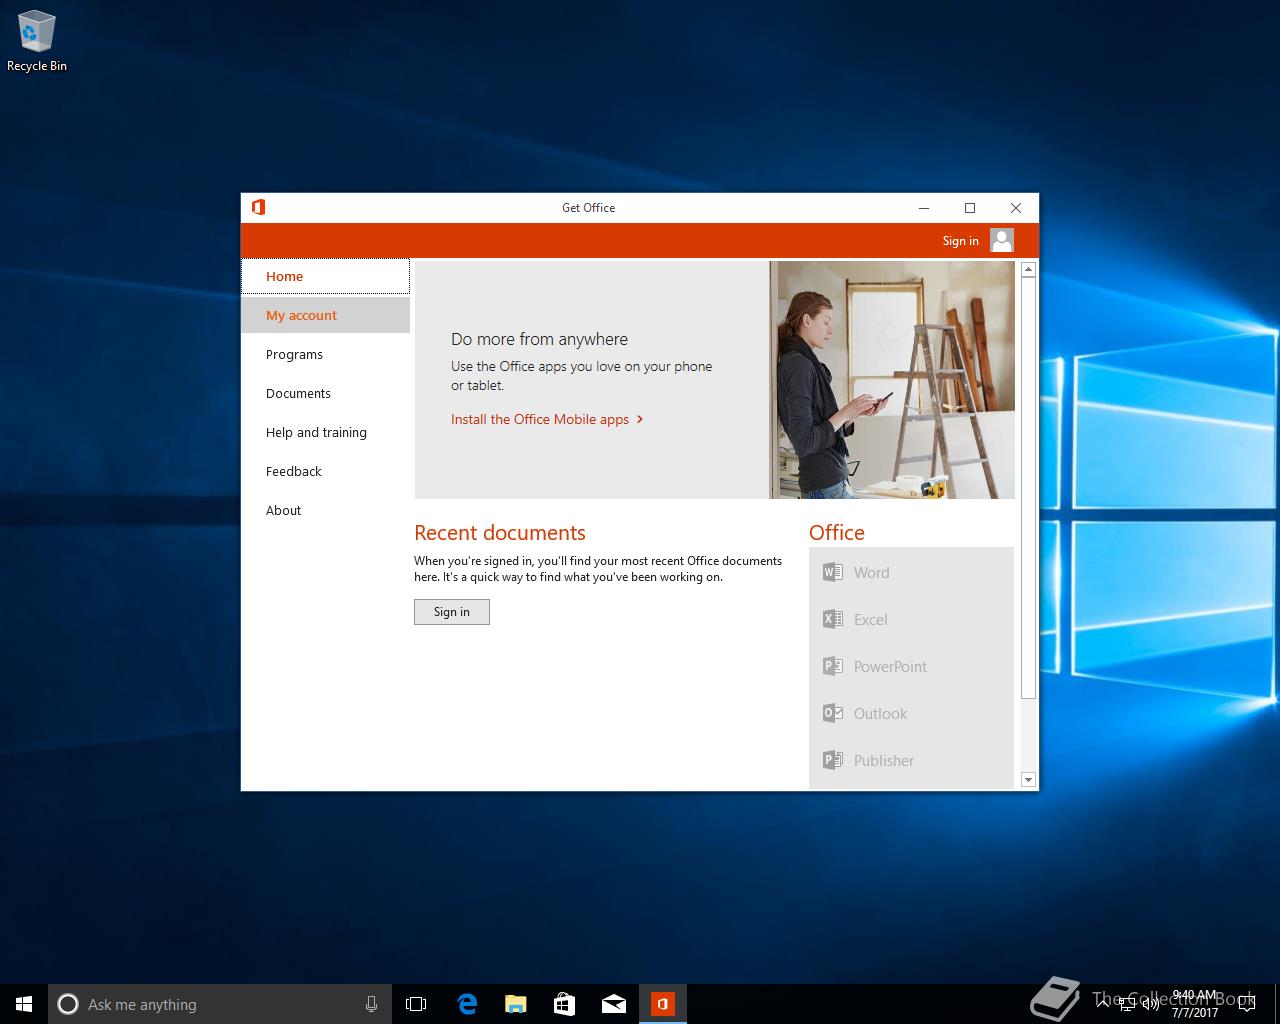Click Sign in under Recent documents
1280x1024 pixels.
click(452, 612)
